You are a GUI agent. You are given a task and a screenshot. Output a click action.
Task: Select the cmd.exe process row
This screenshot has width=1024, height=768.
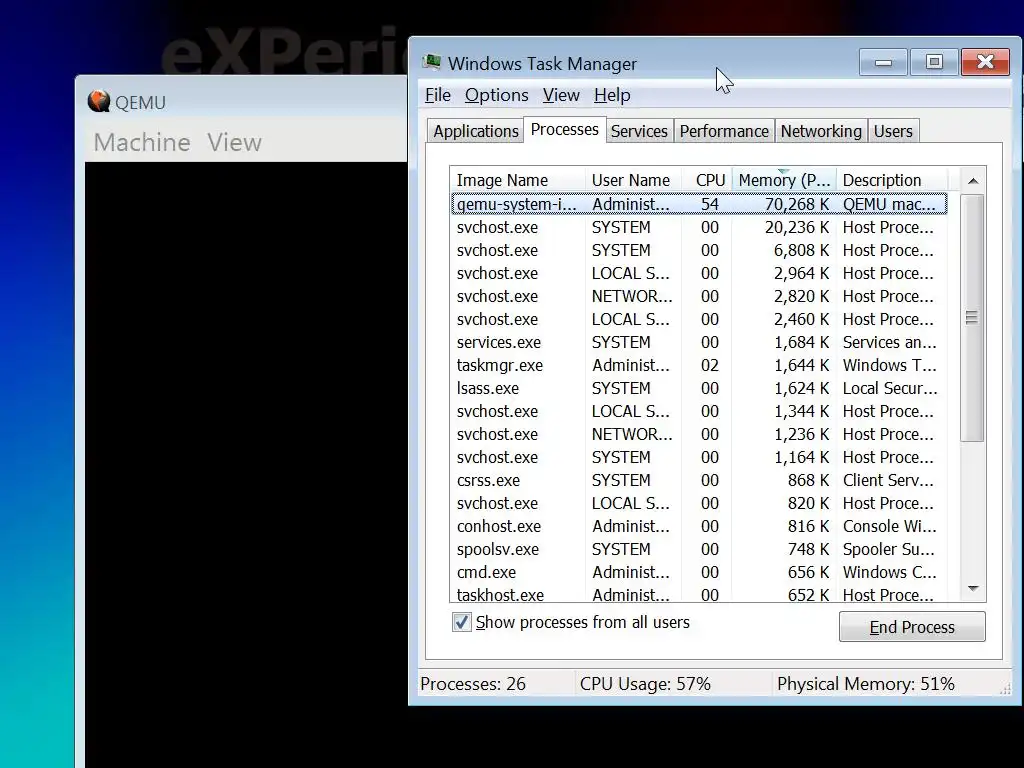[698, 572]
